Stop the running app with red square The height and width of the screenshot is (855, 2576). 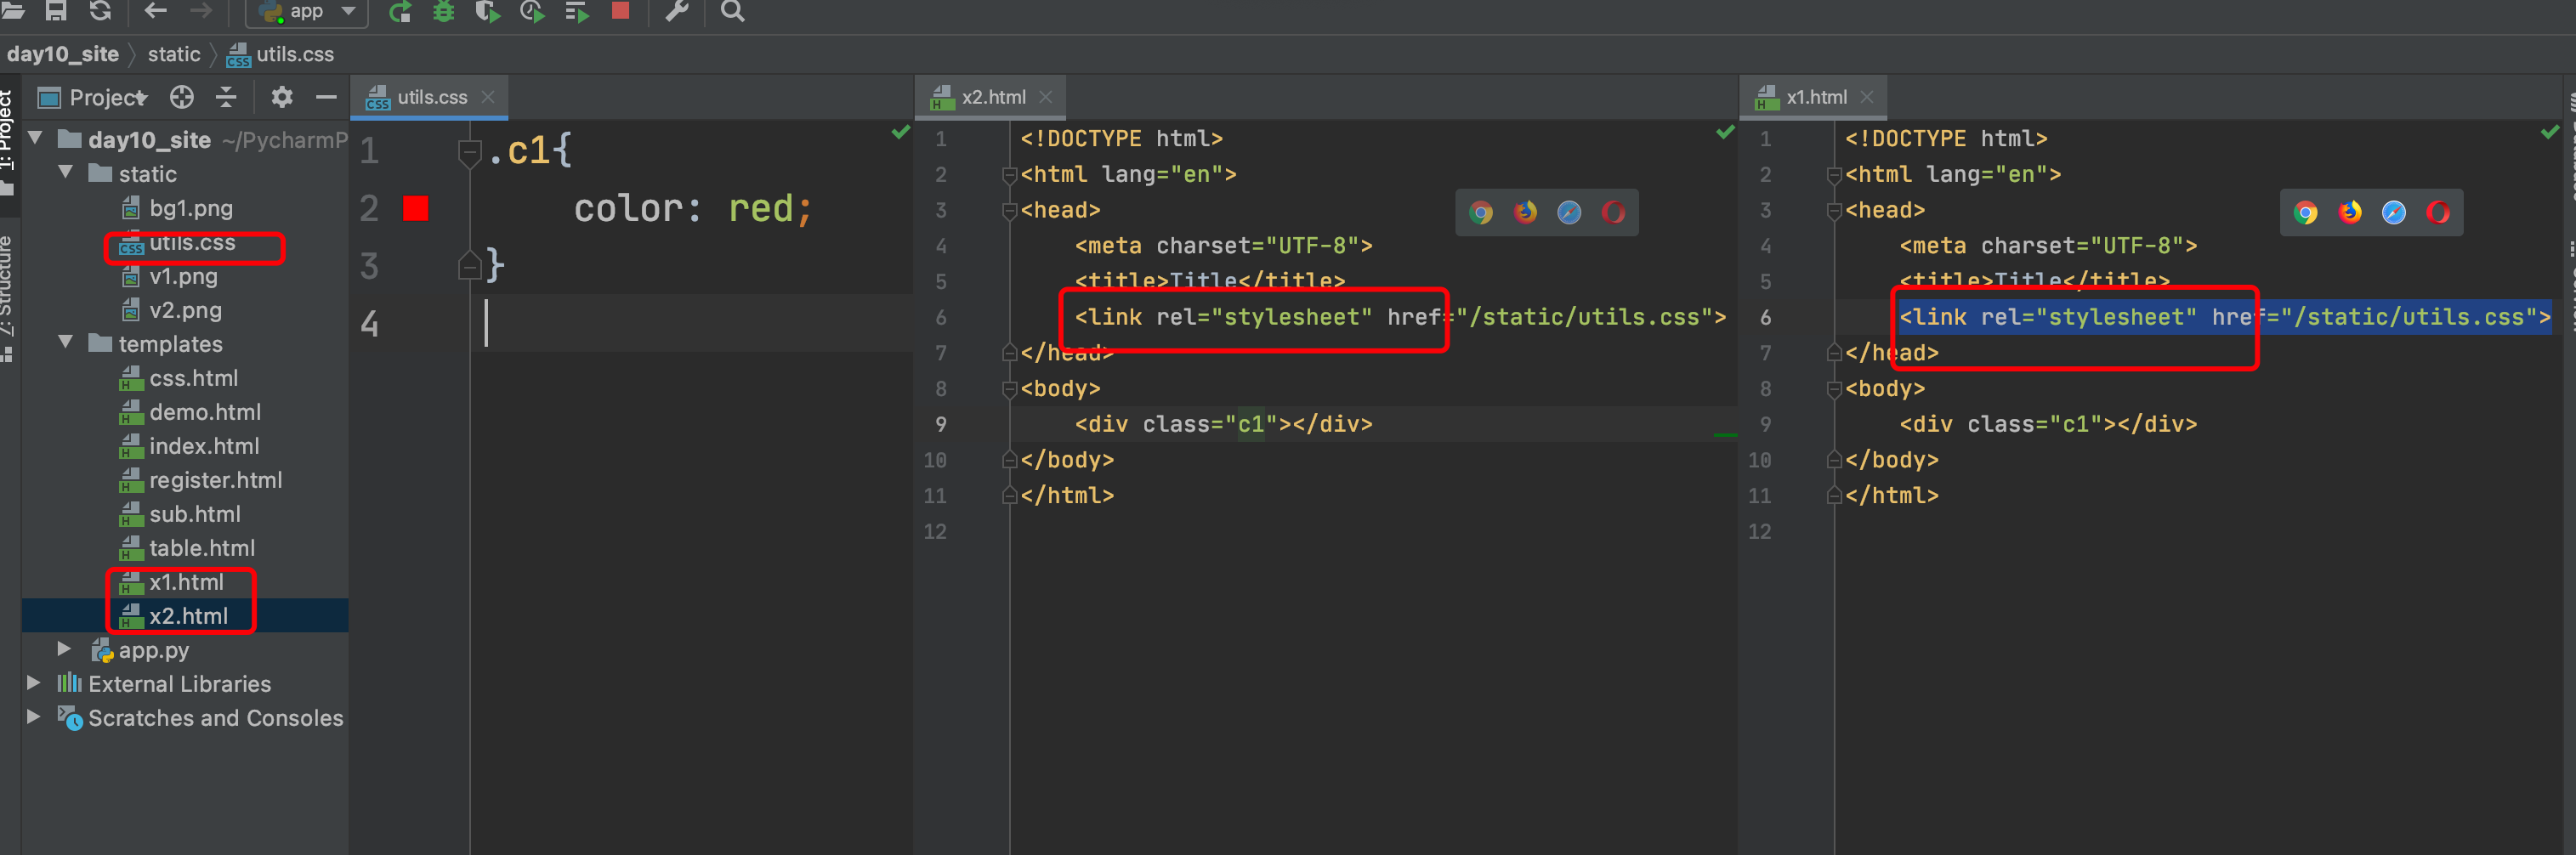620,11
